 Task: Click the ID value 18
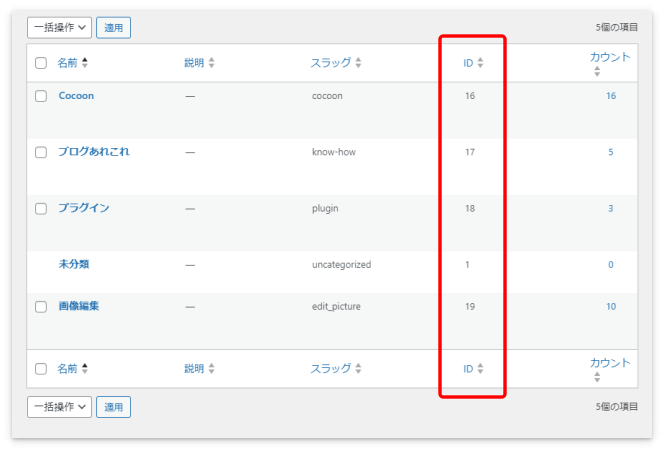click(470, 208)
